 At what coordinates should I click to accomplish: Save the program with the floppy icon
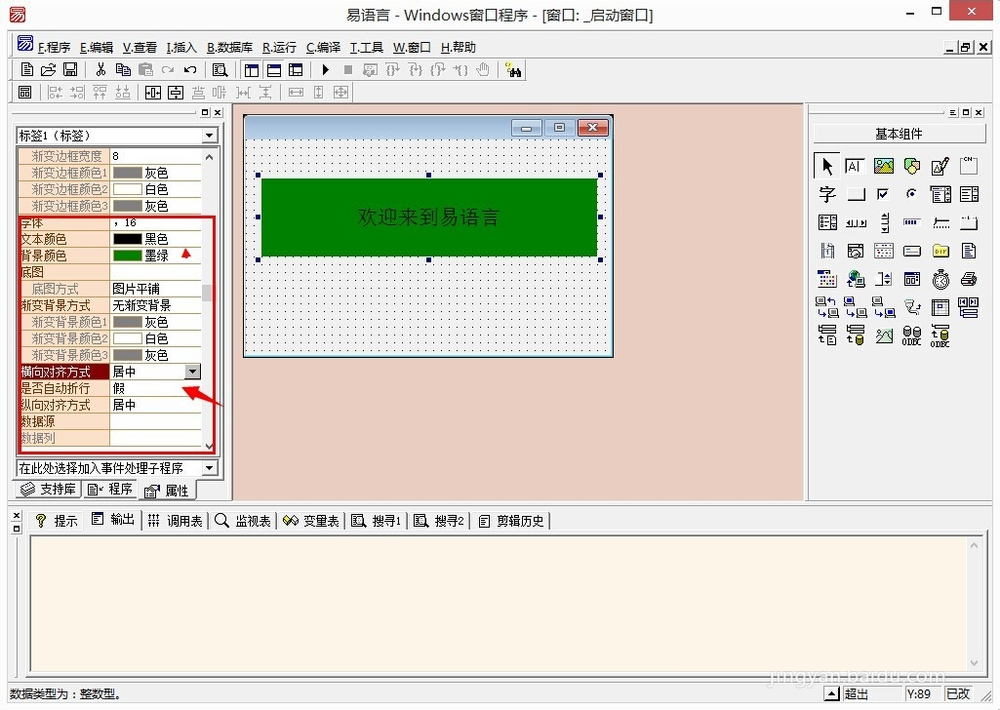70,70
